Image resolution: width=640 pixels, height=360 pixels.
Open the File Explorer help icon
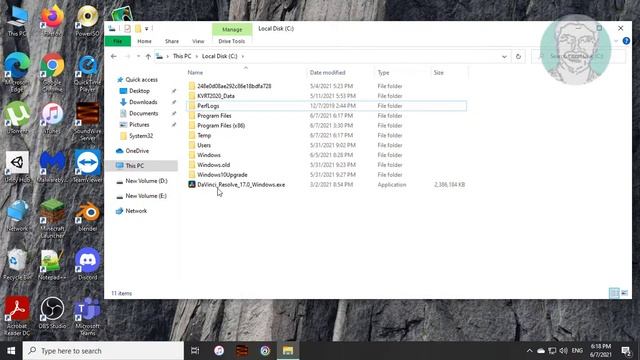[x=626, y=41]
